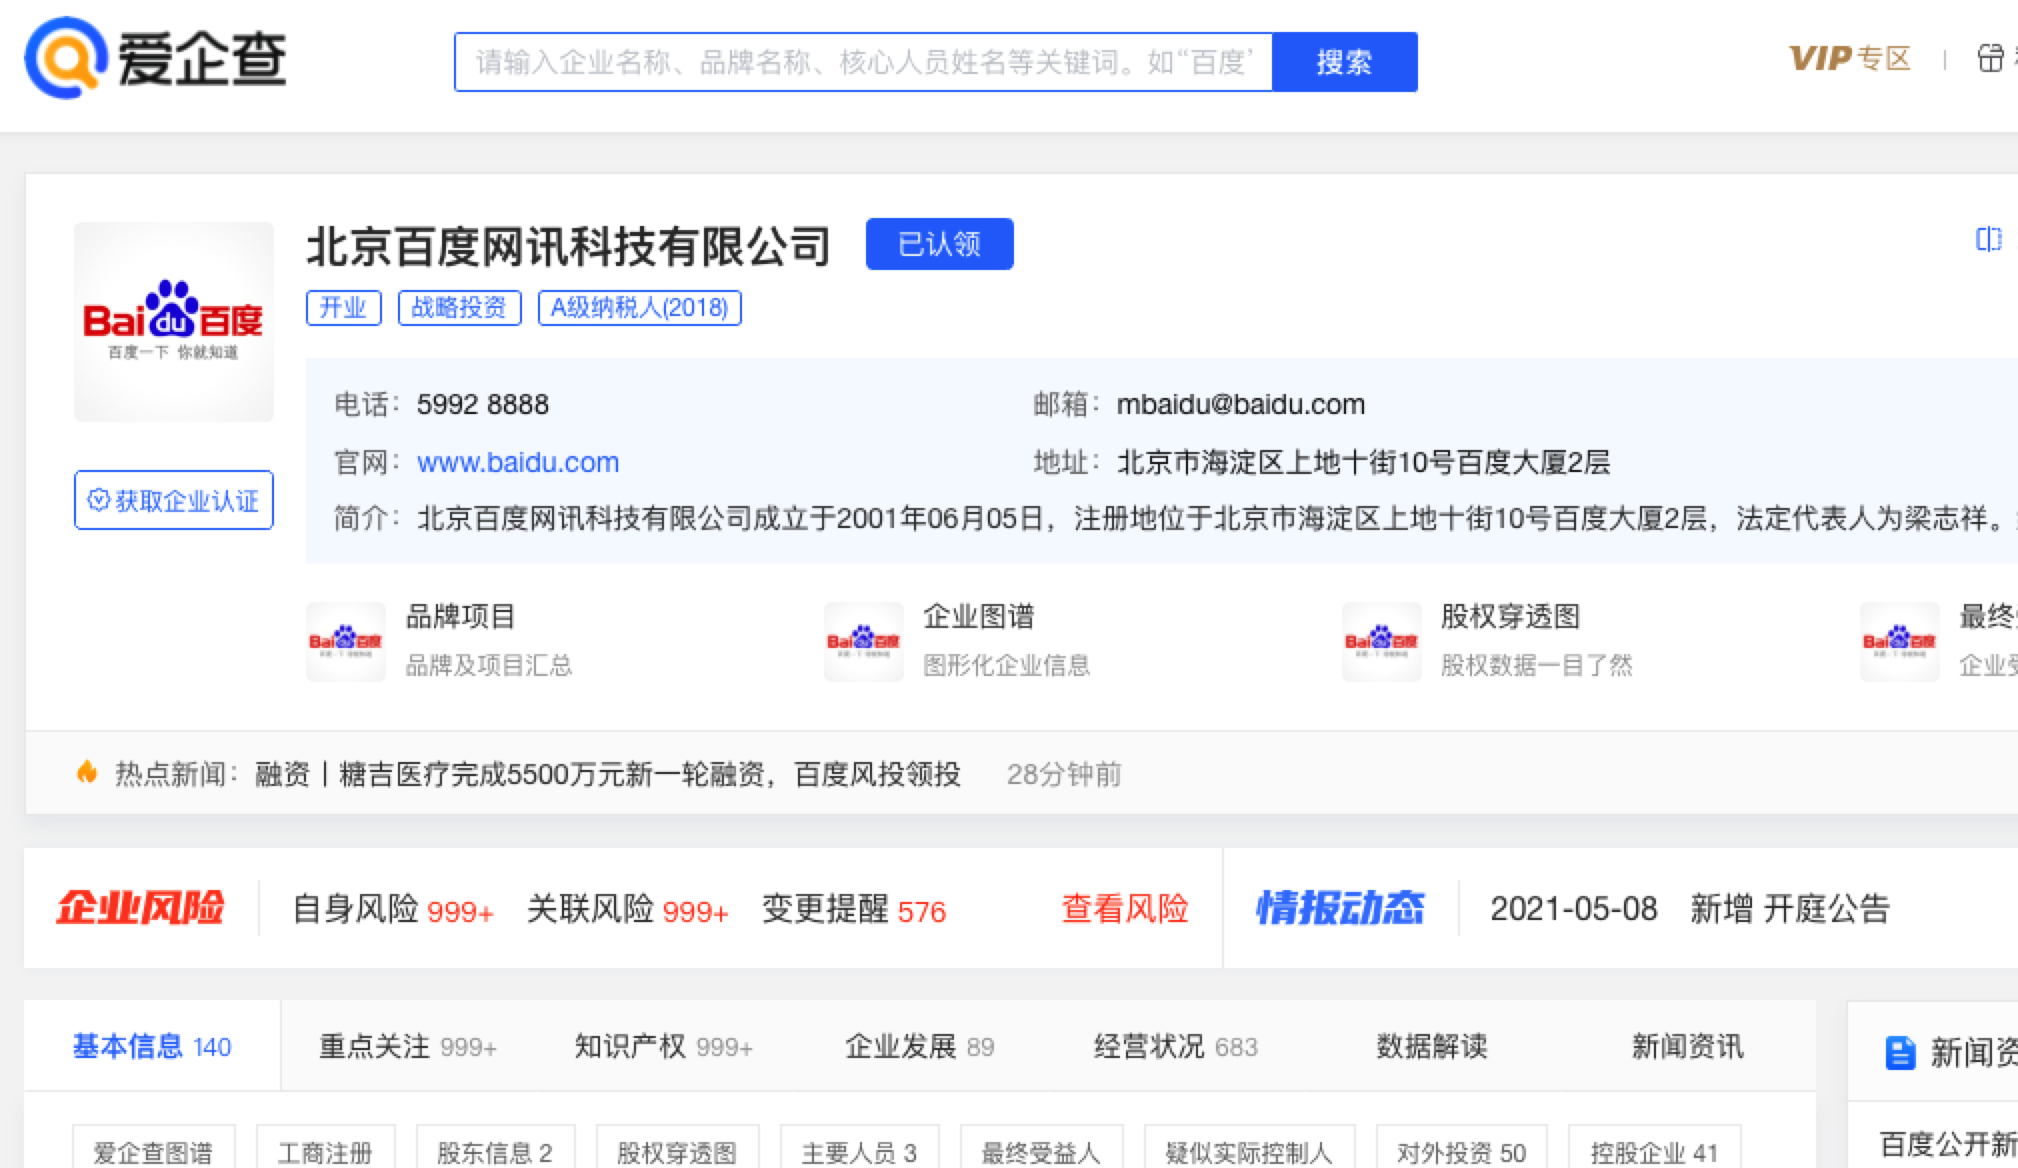2018x1168 pixels.
Task: Click the 28分钟前 timestamp
Action: pyautogui.click(x=1064, y=774)
